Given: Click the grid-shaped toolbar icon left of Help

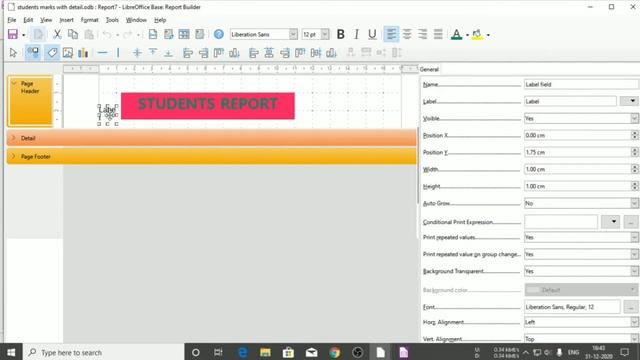Looking at the screenshot, I should click(184, 34).
